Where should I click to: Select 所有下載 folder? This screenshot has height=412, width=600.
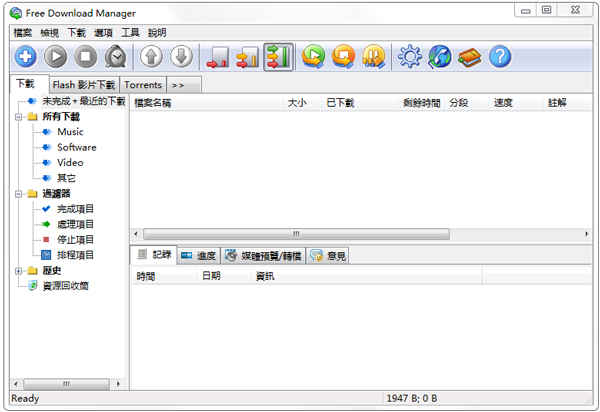coord(61,117)
